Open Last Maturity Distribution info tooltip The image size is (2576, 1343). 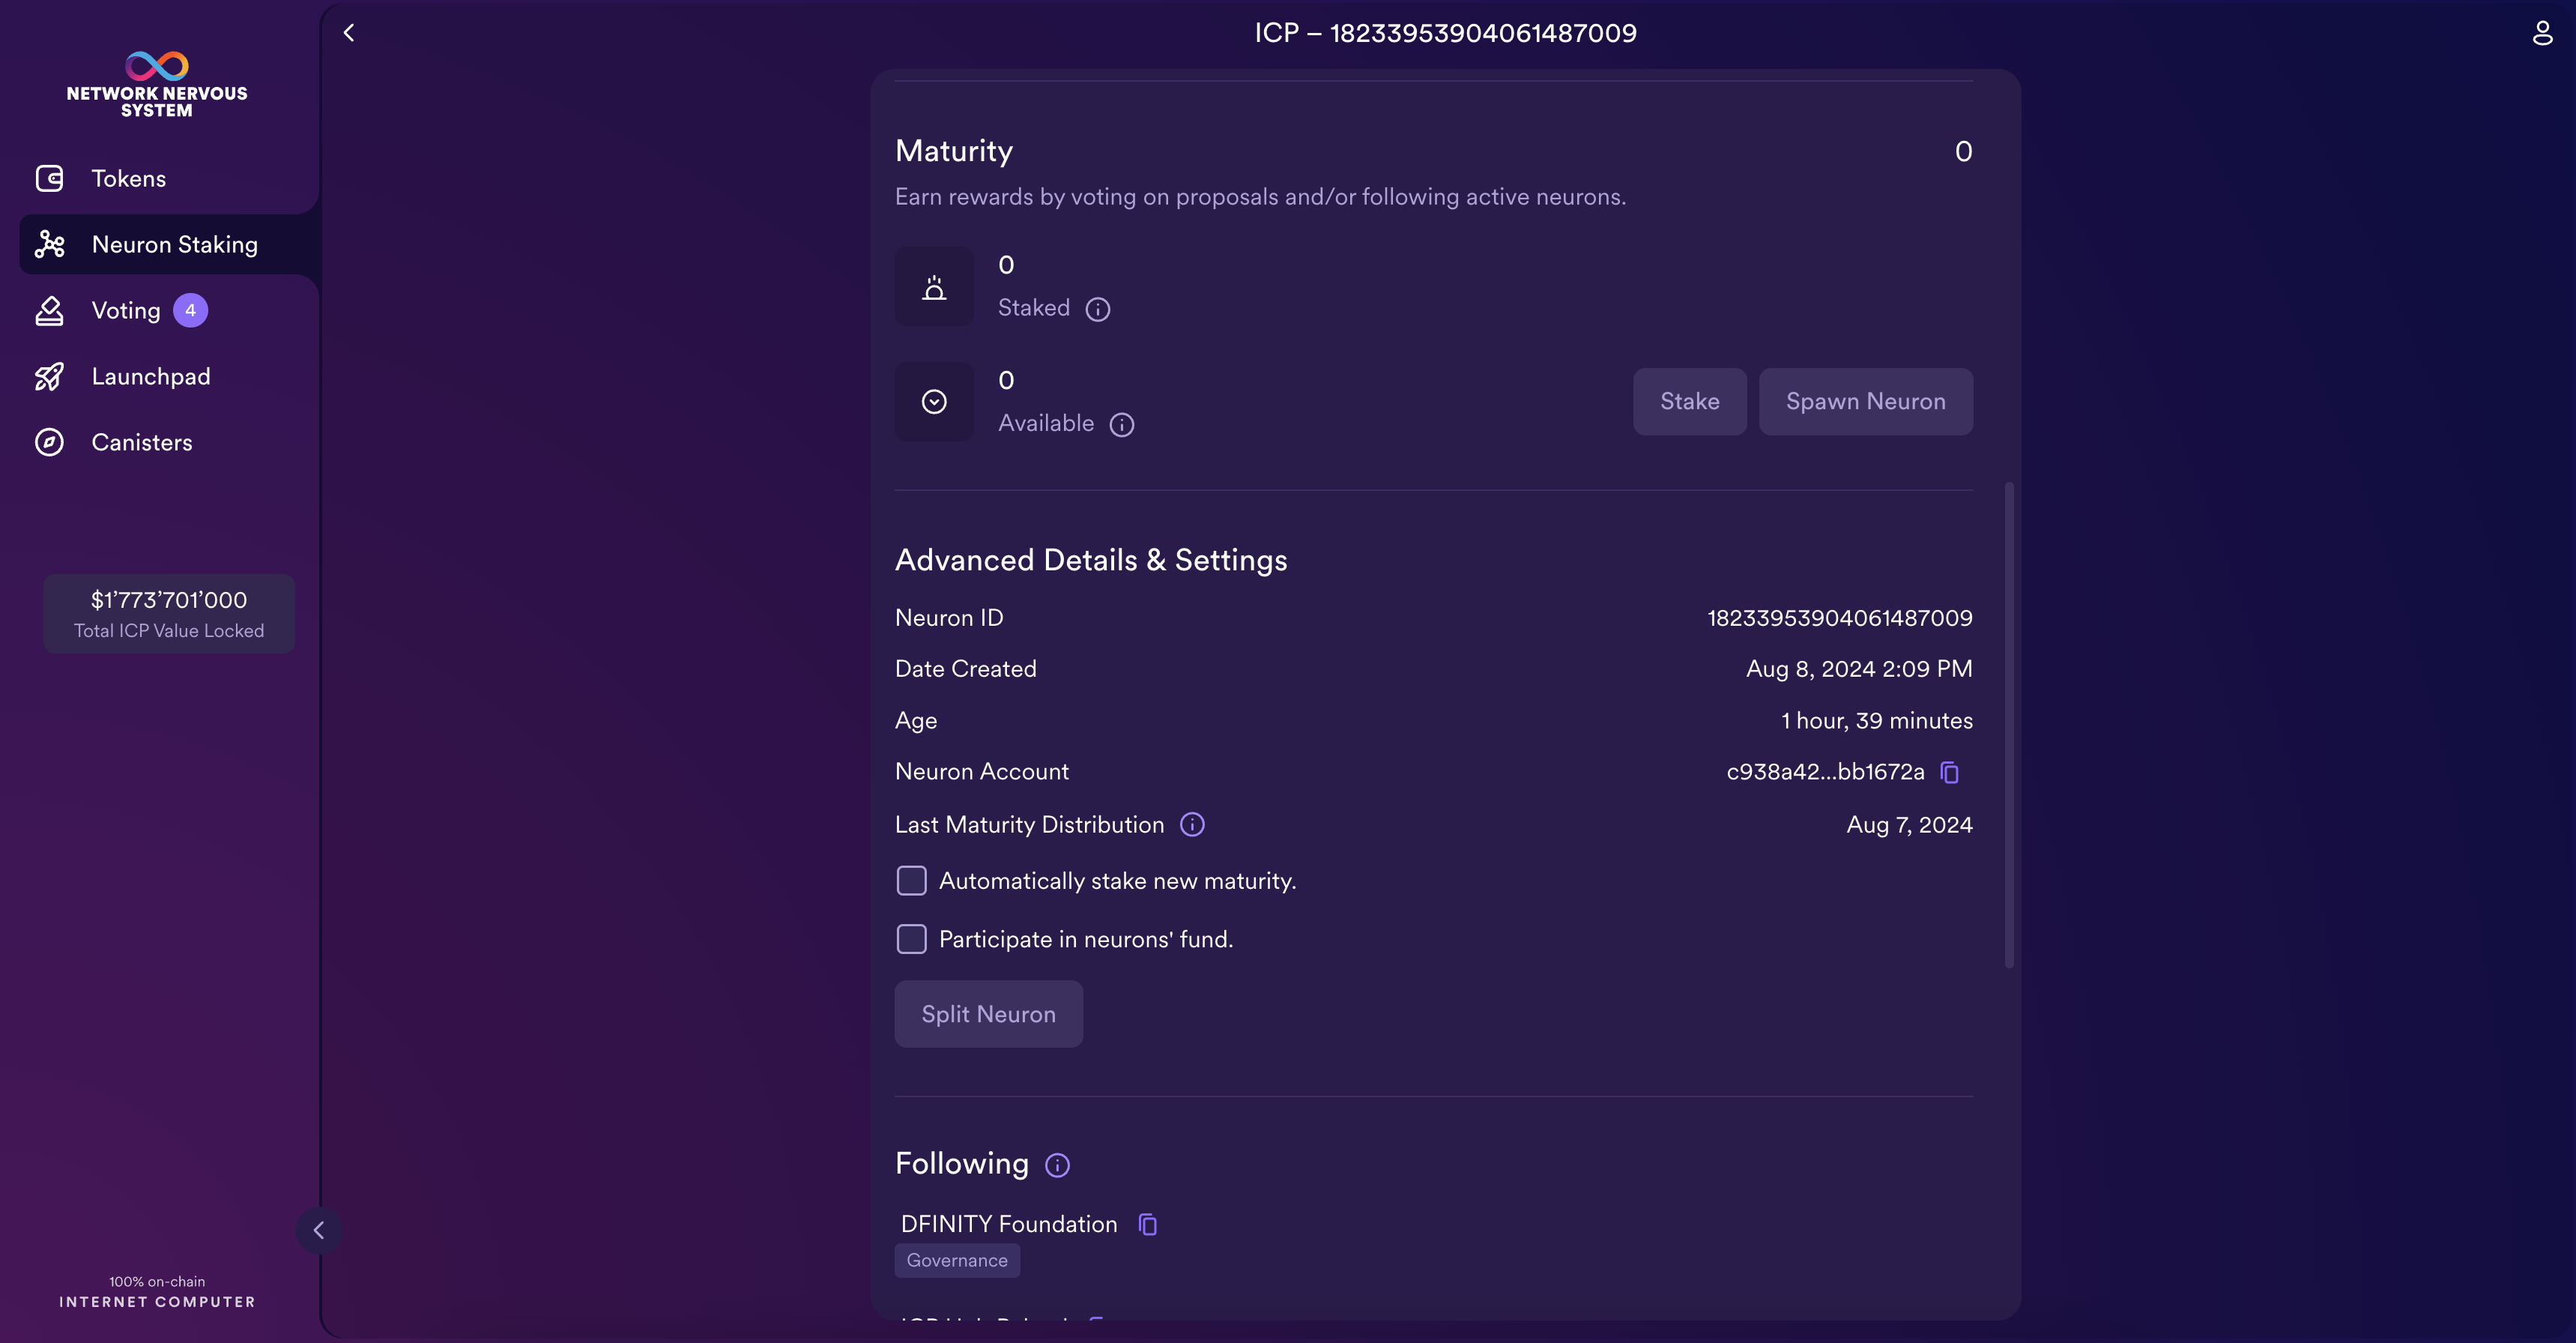[1191, 825]
